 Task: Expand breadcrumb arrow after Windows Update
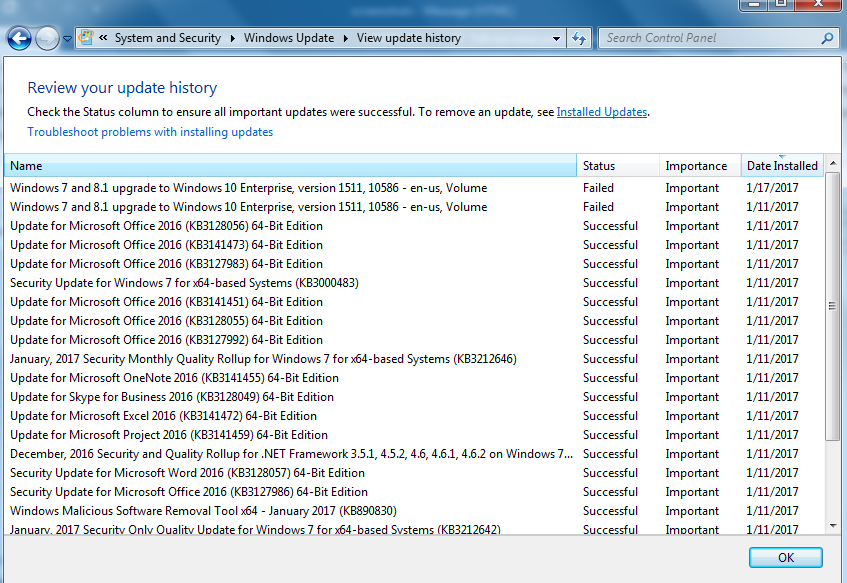coord(345,38)
